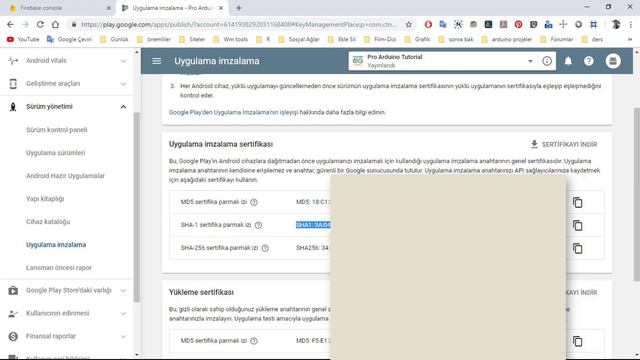The height and width of the screenshot is (360, 640).
Task: Expand the Kullanıcının edinmesi section
Action: 123,313
